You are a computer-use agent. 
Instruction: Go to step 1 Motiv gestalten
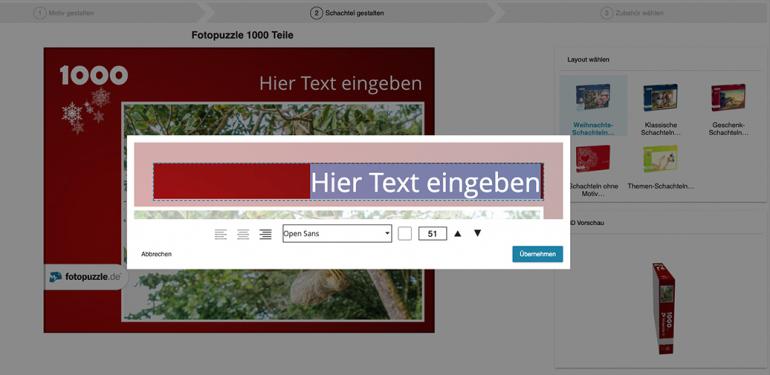tap(63, 13)
